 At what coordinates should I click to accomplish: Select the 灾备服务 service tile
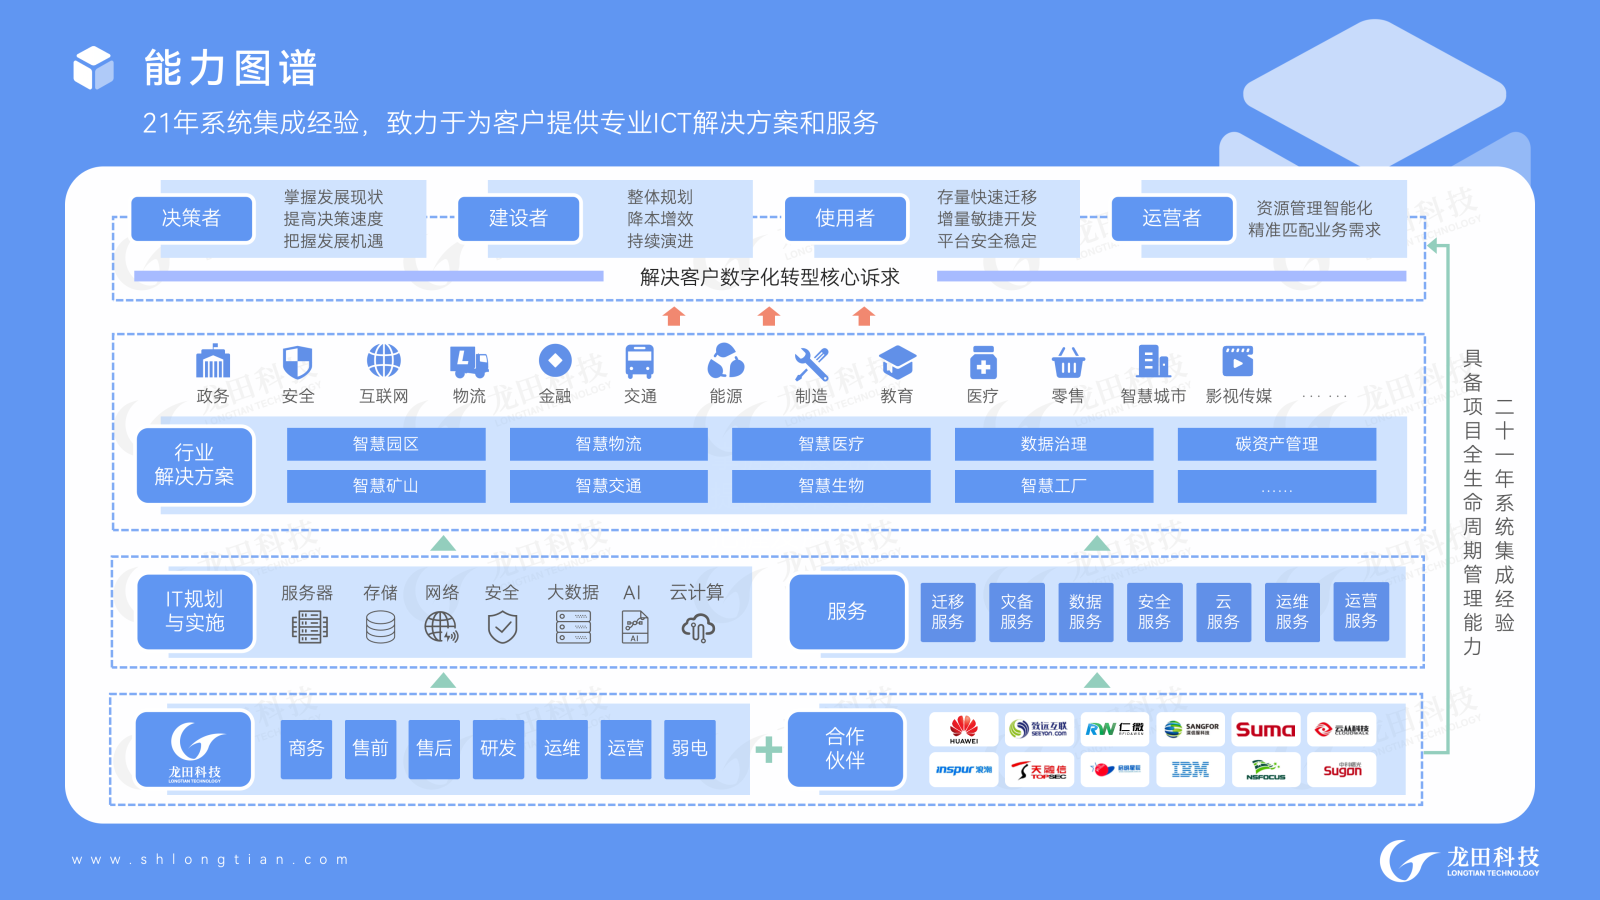point(1016,612)
